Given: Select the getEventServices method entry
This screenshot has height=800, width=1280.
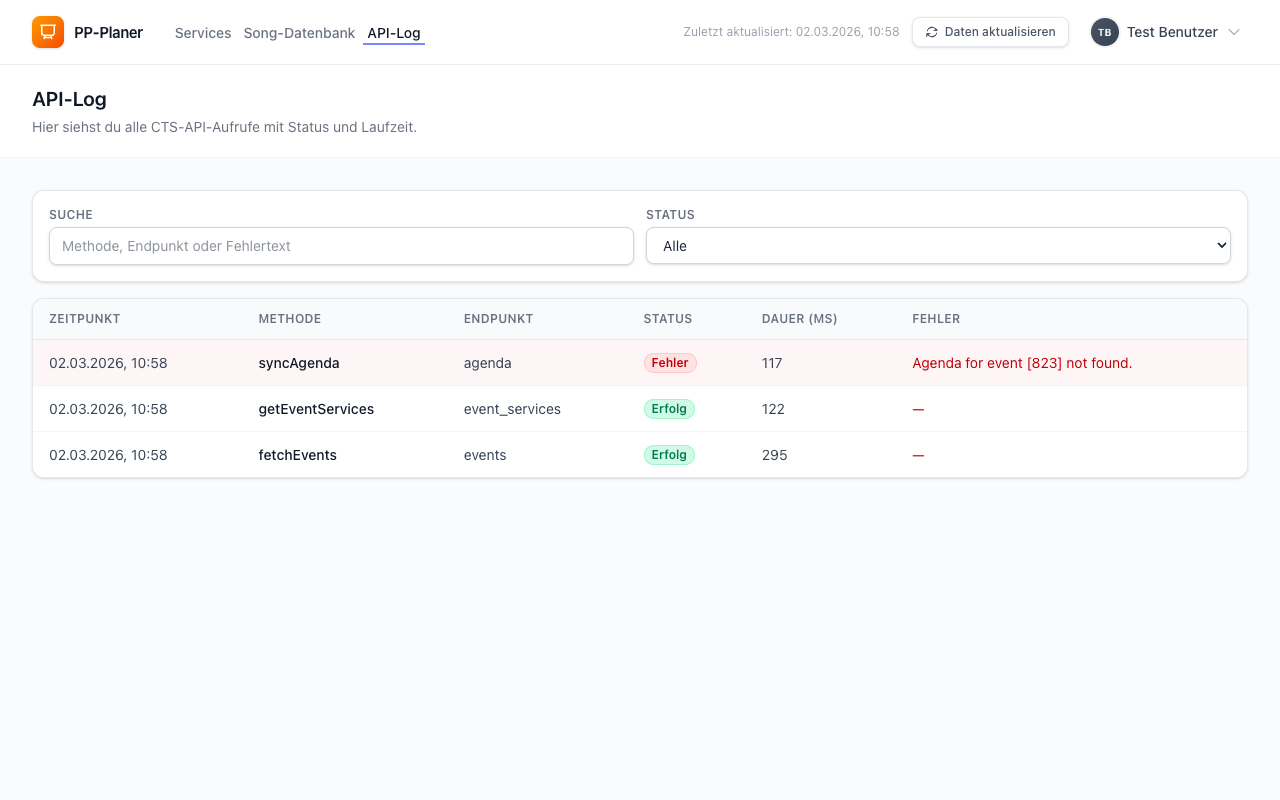Looking at the screenshot, I should coord(316,409).
